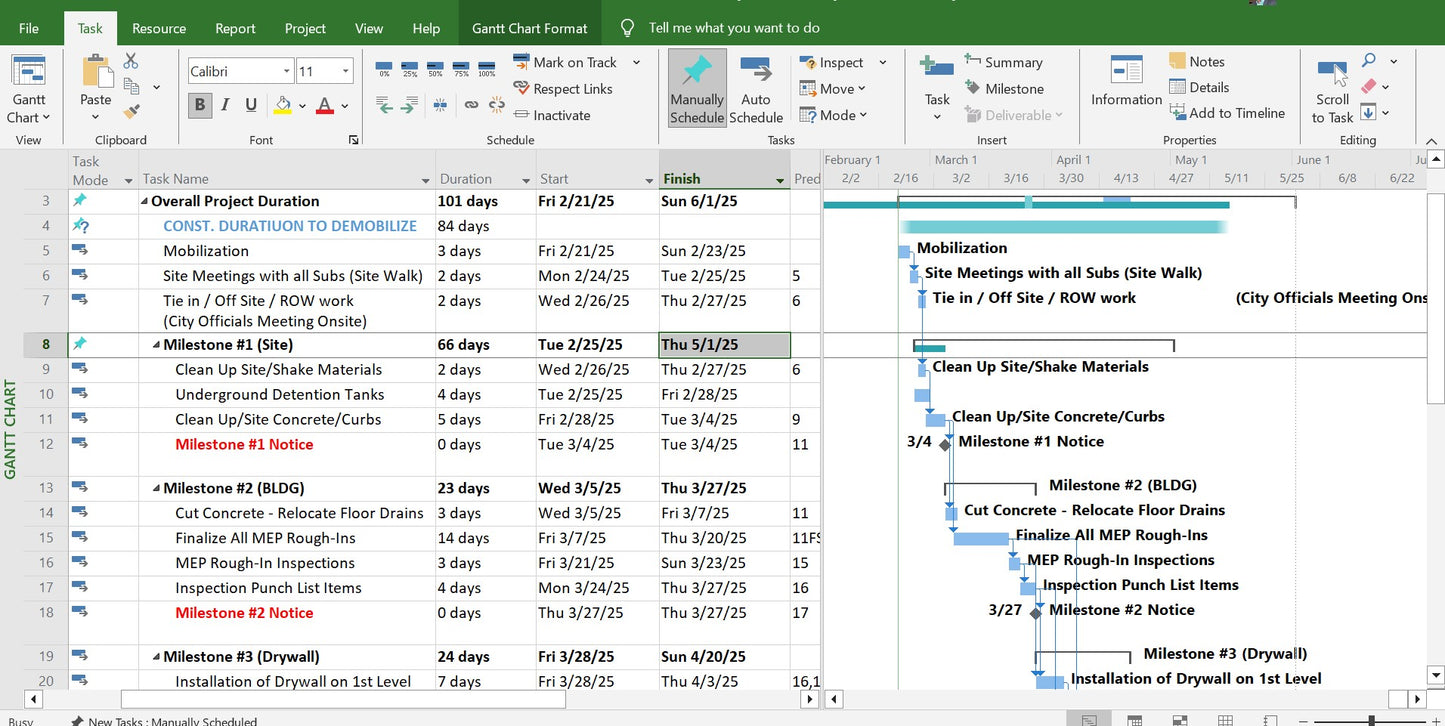Click the Respect Links button

click(x=562, y=89)
